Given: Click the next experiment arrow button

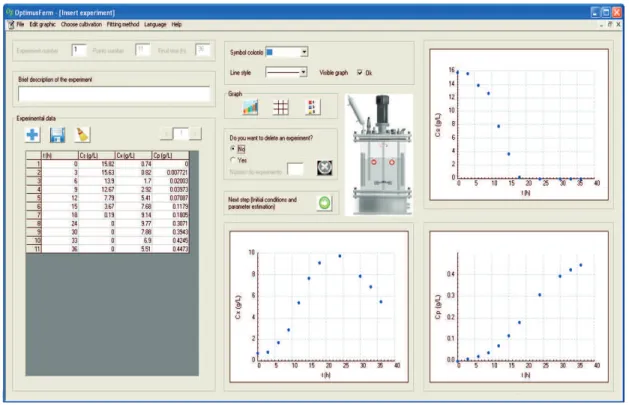Looking at the screenshot, I should [195, 134].
